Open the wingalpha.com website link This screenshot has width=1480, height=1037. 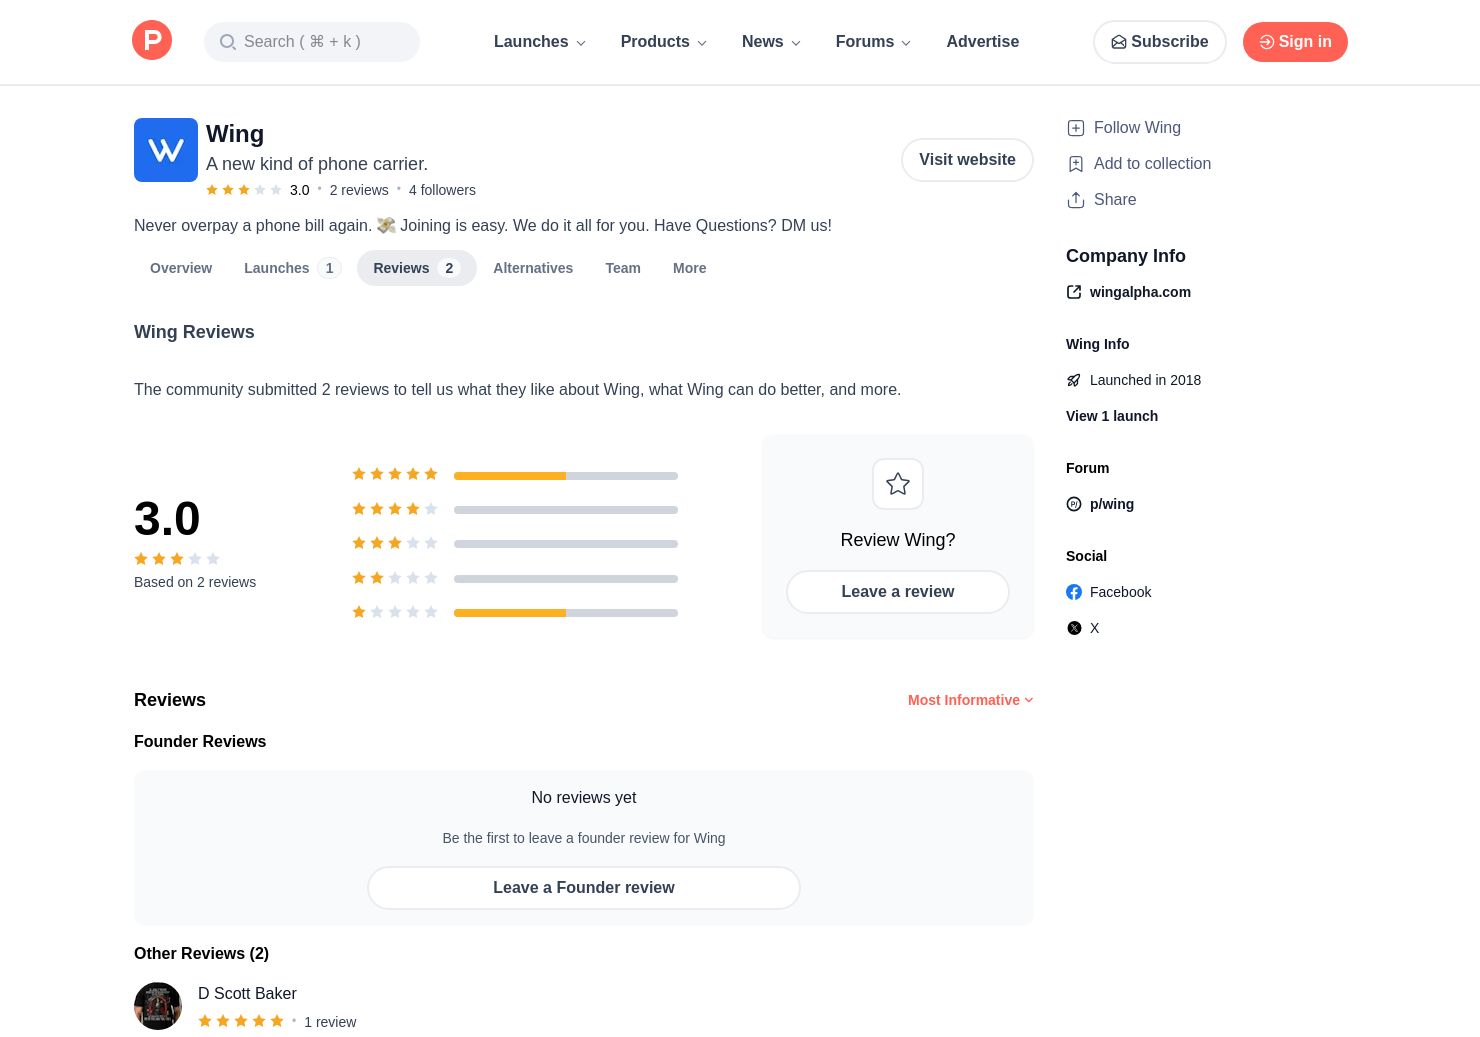[x=1139, y=292]
